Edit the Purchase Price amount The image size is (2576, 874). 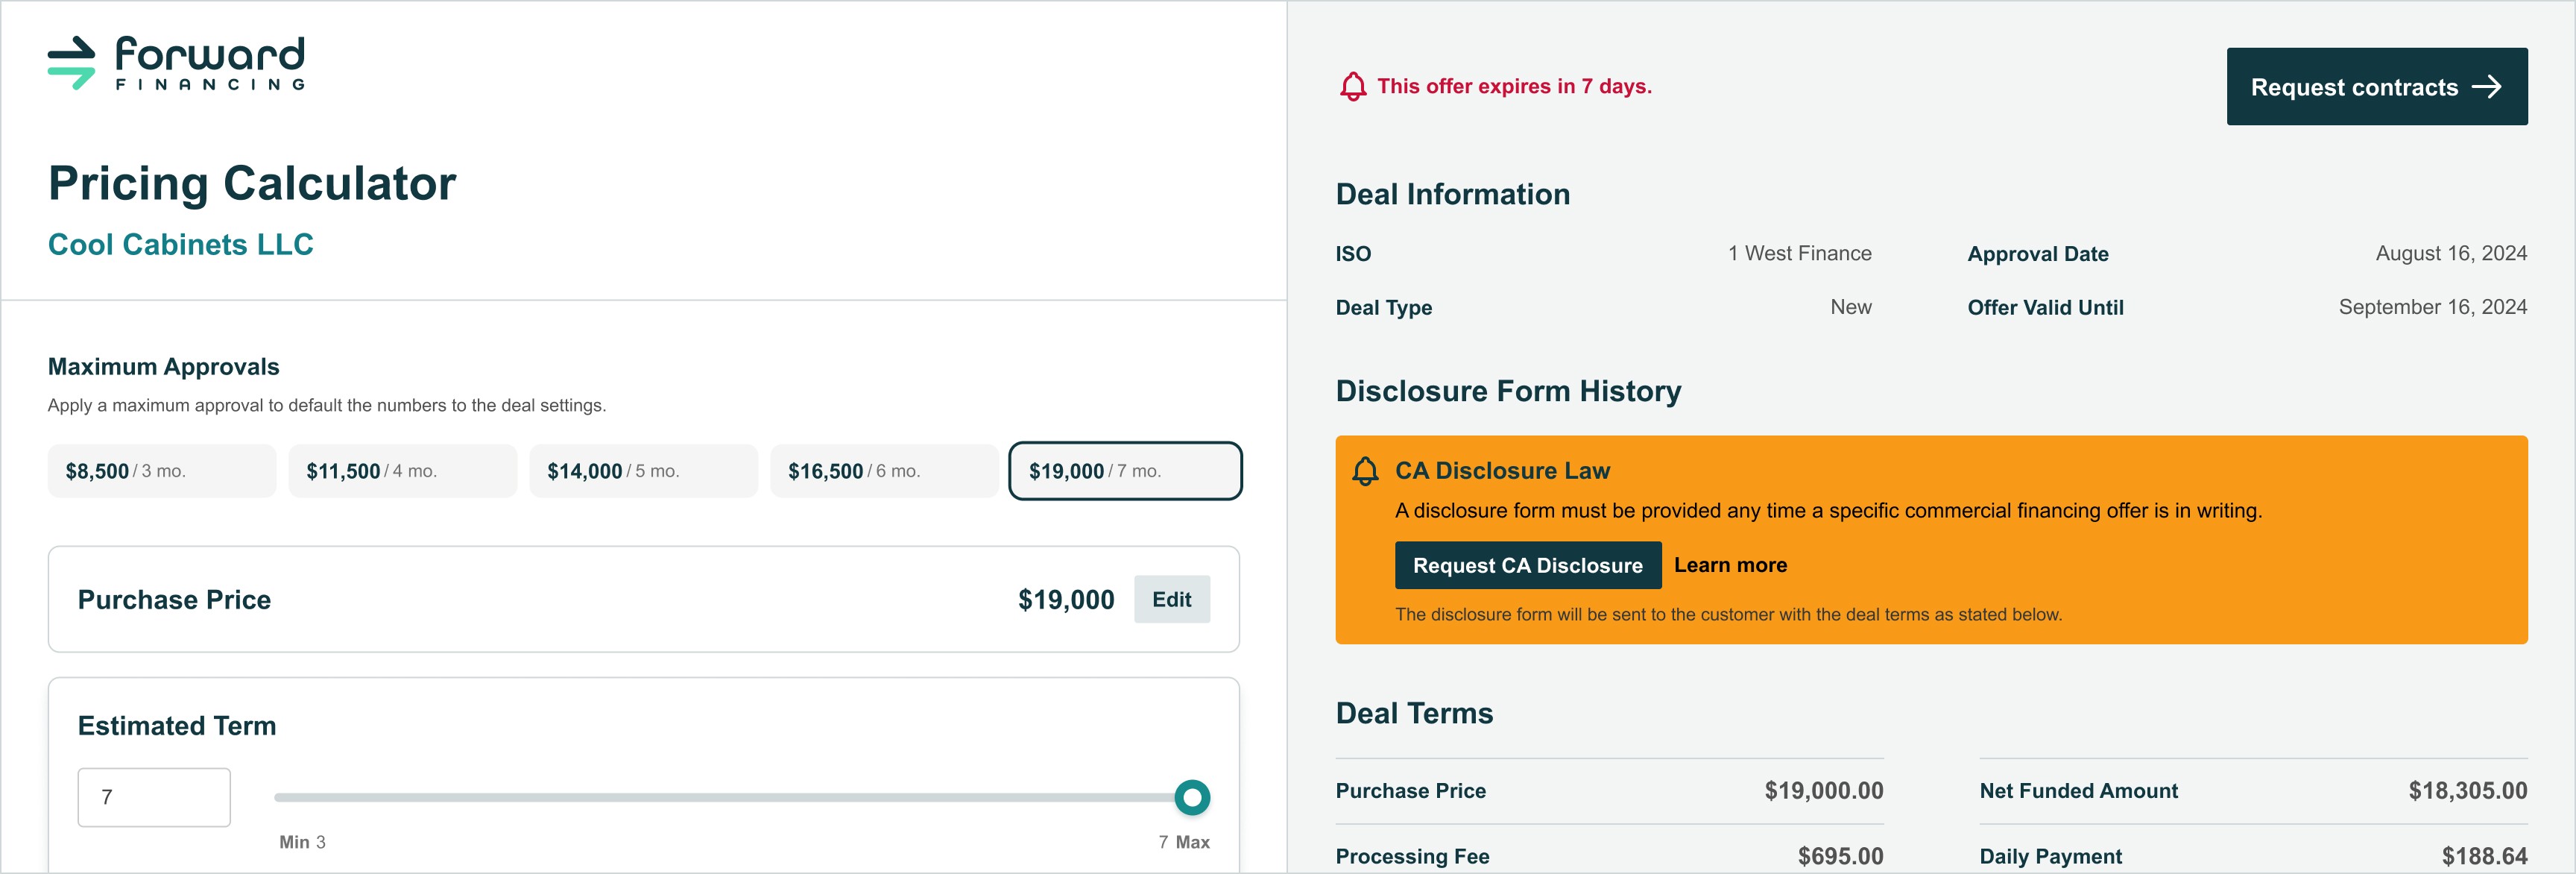click(x=1171, y=599)
